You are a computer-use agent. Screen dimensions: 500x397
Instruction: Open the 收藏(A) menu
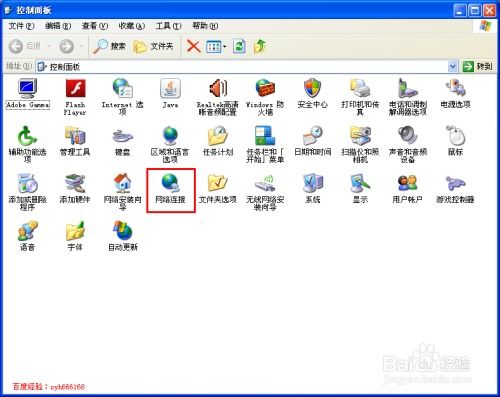tap(132, 26)
